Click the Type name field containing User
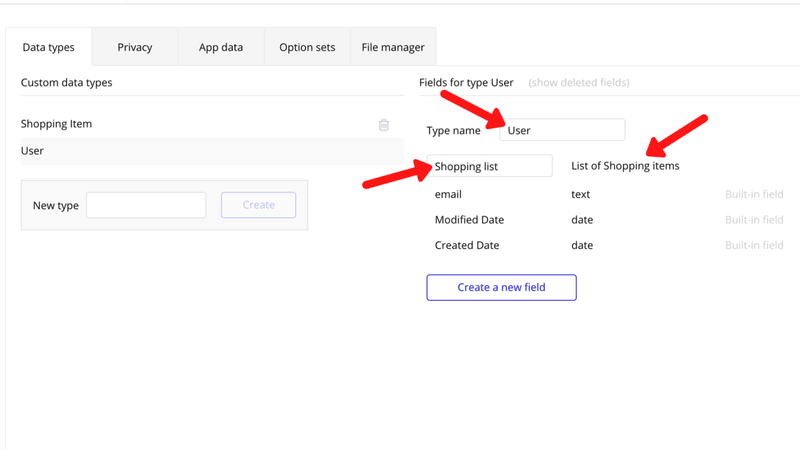This screenshot has width=800, height=450. click(562, 130)
